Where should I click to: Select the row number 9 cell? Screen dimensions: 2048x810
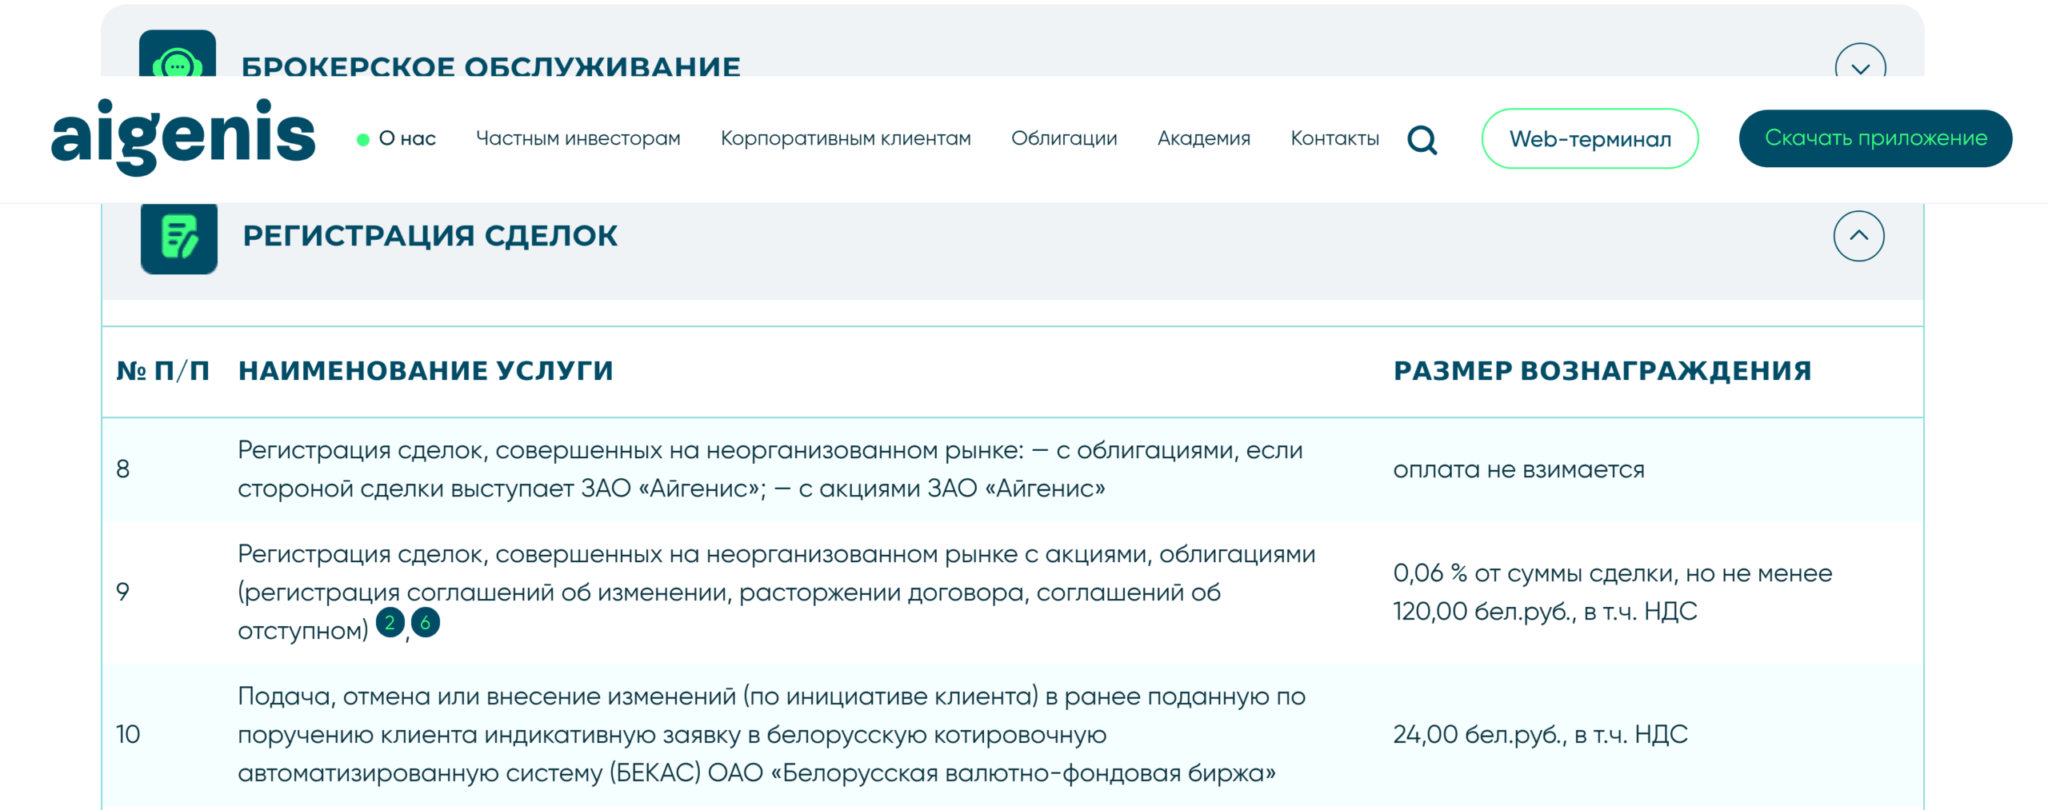(x=123, y=592)
